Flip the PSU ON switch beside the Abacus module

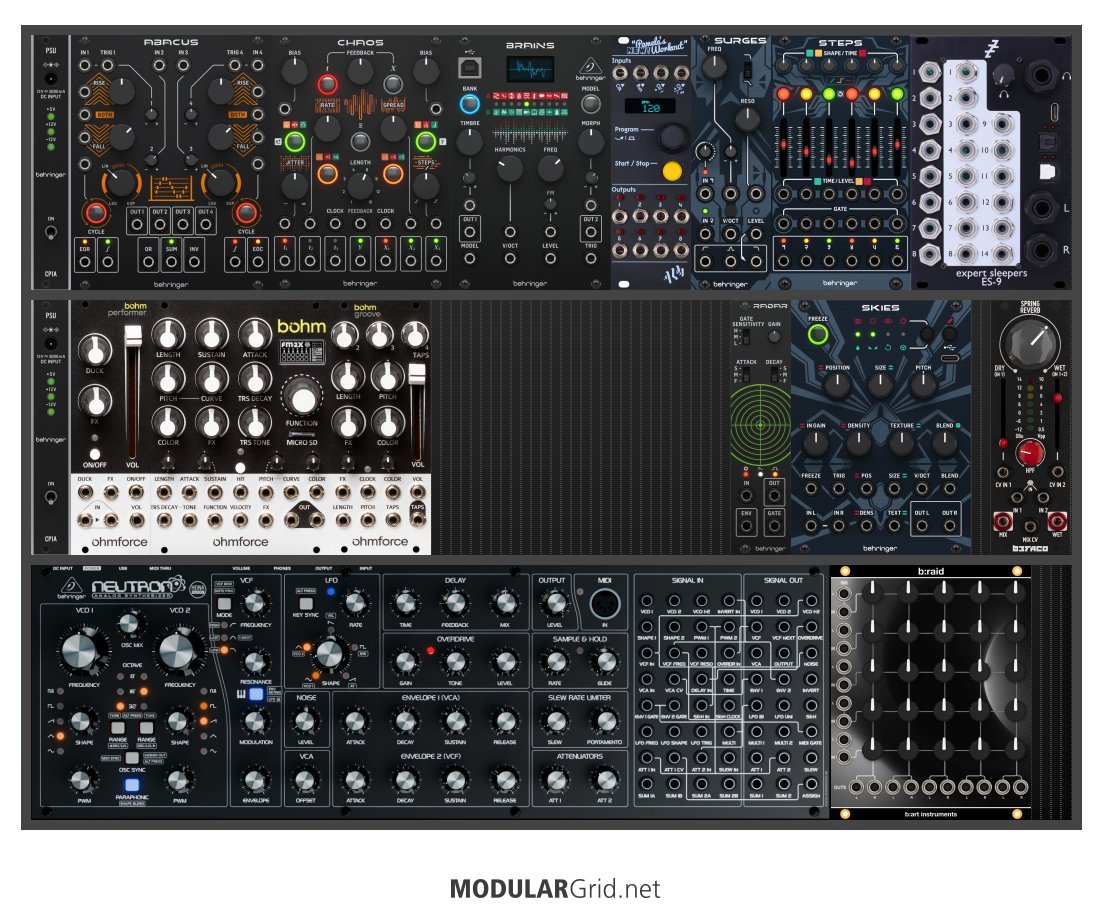click(x=51, y=232)
